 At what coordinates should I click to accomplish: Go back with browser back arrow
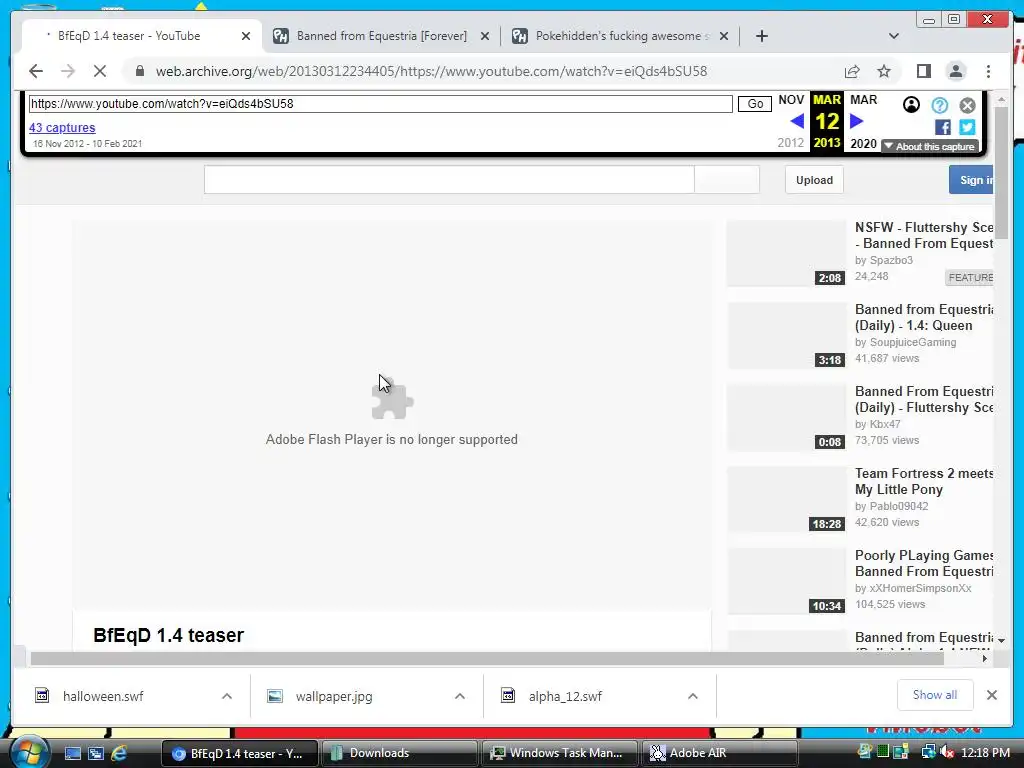pyautogui.click(x=36, y=71)
